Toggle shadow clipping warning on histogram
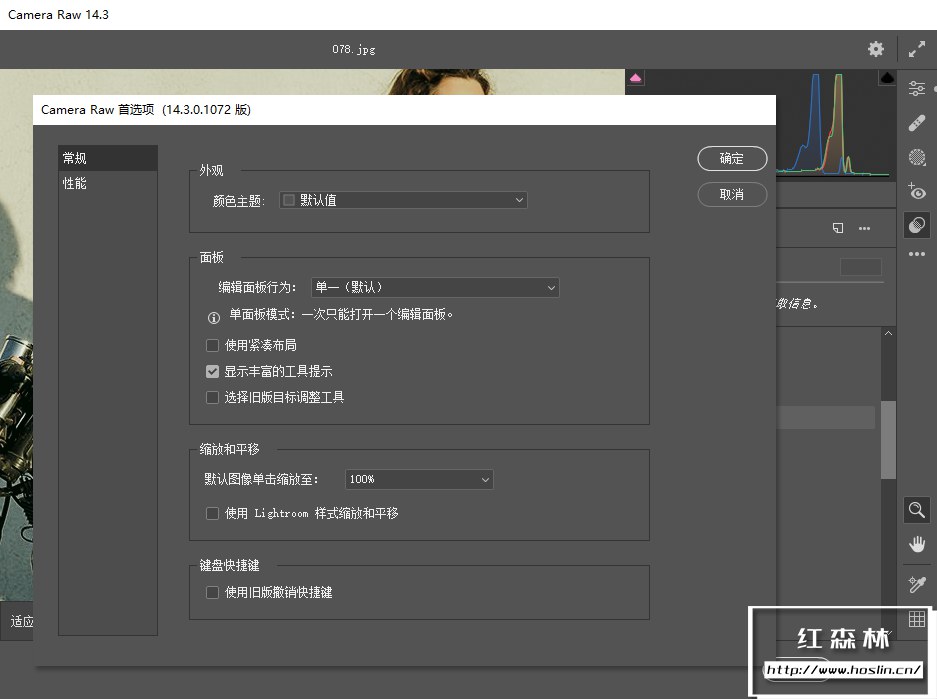Screen dimensions: 937x699 [x=635, y=78]
